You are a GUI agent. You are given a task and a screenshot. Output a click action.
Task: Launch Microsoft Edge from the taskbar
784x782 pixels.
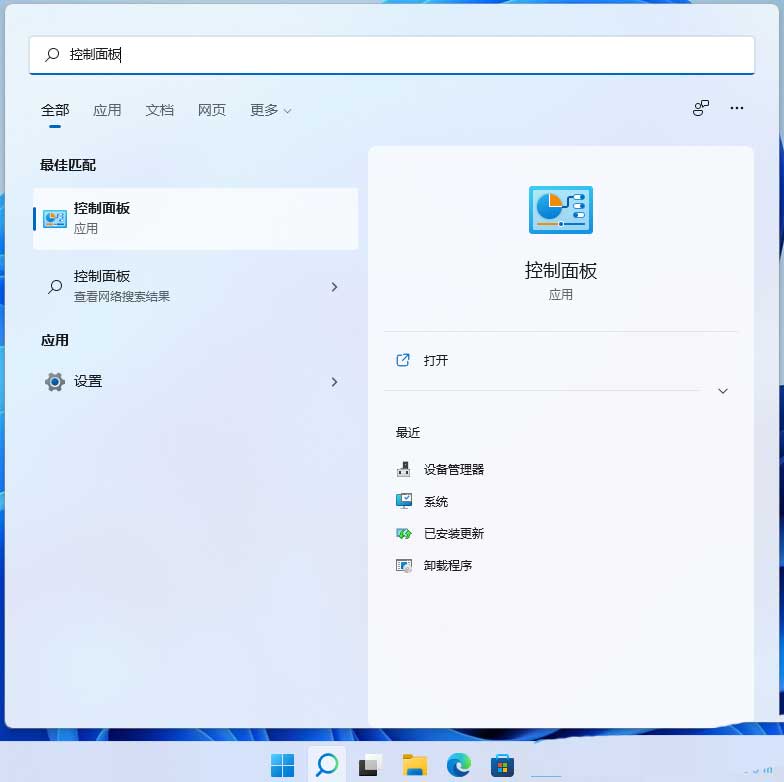459,765
